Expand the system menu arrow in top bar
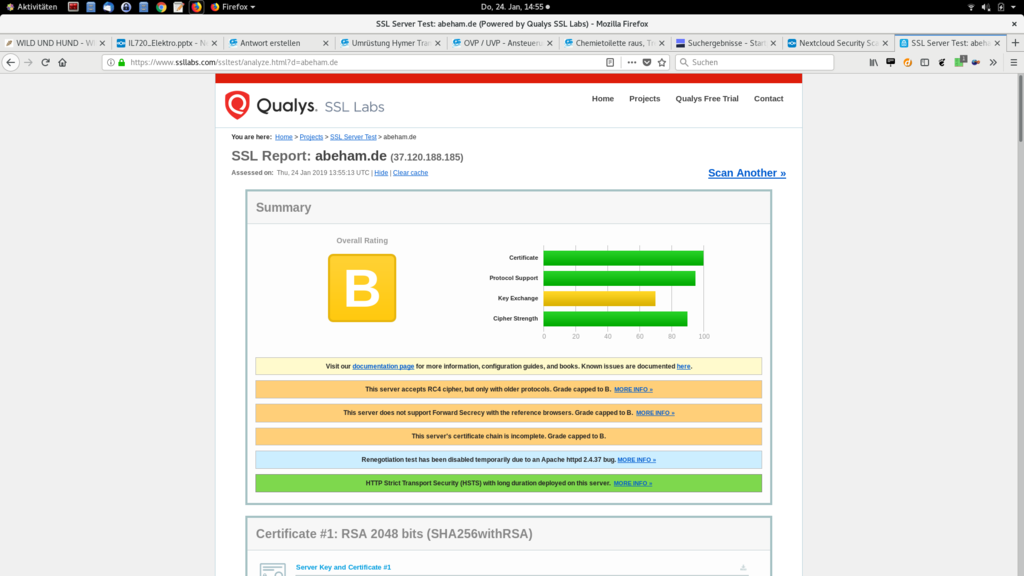The width and height of the screenshot is (1024, 576). point(1014,7)
